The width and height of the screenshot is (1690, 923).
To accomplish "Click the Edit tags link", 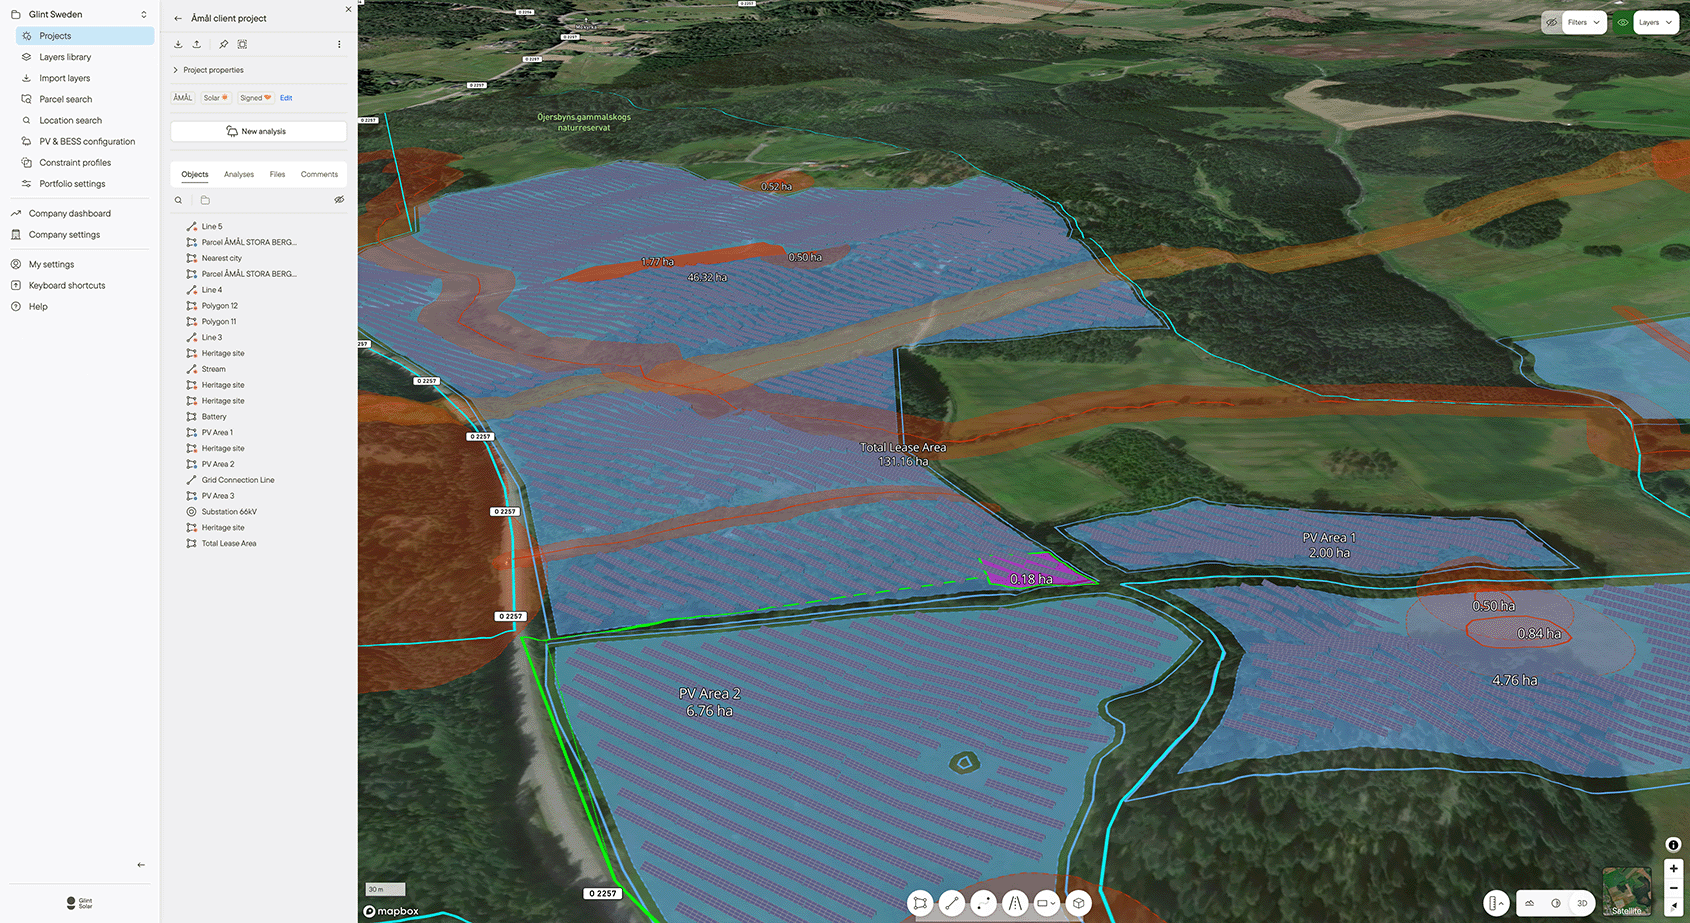I will [286, 98].
